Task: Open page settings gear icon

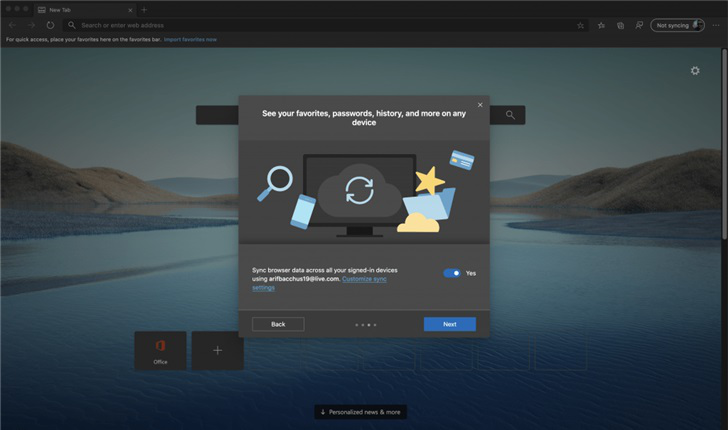Action: (x=696, y=71)
